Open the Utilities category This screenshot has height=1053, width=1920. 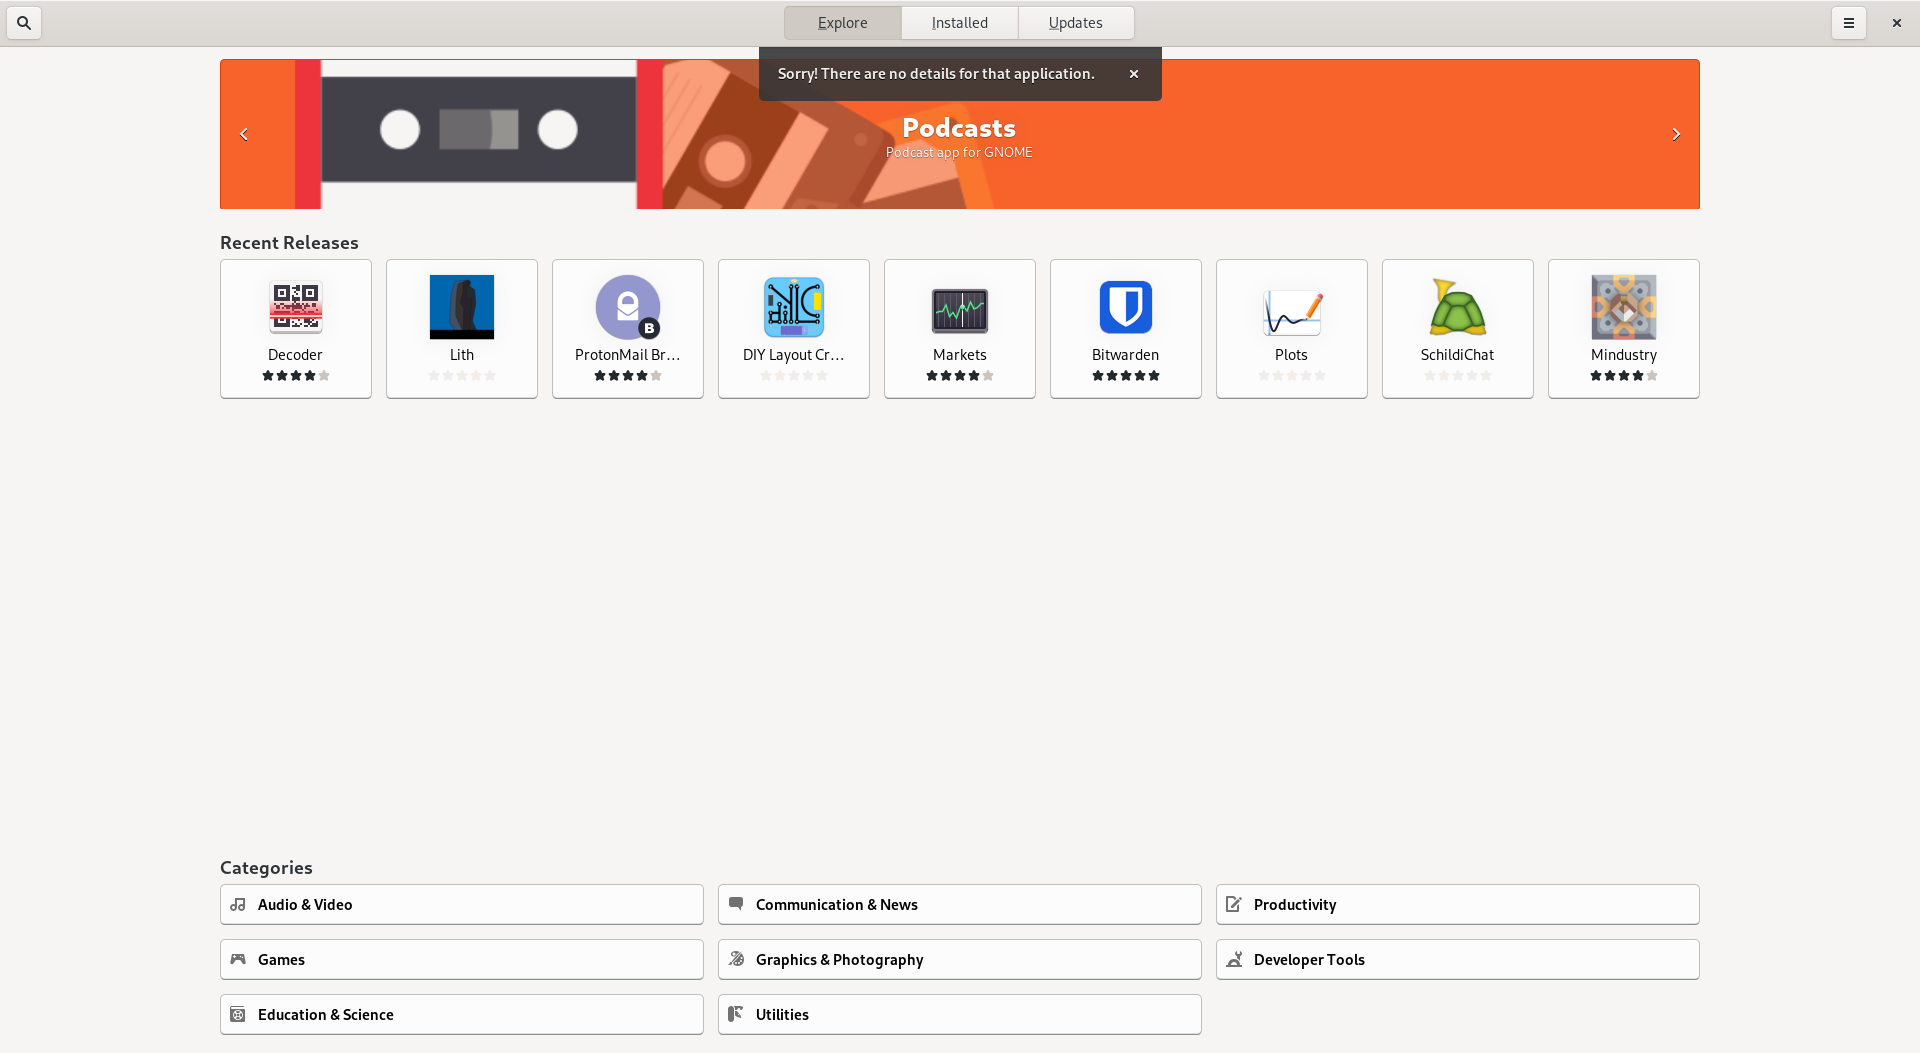point(960,1014)
